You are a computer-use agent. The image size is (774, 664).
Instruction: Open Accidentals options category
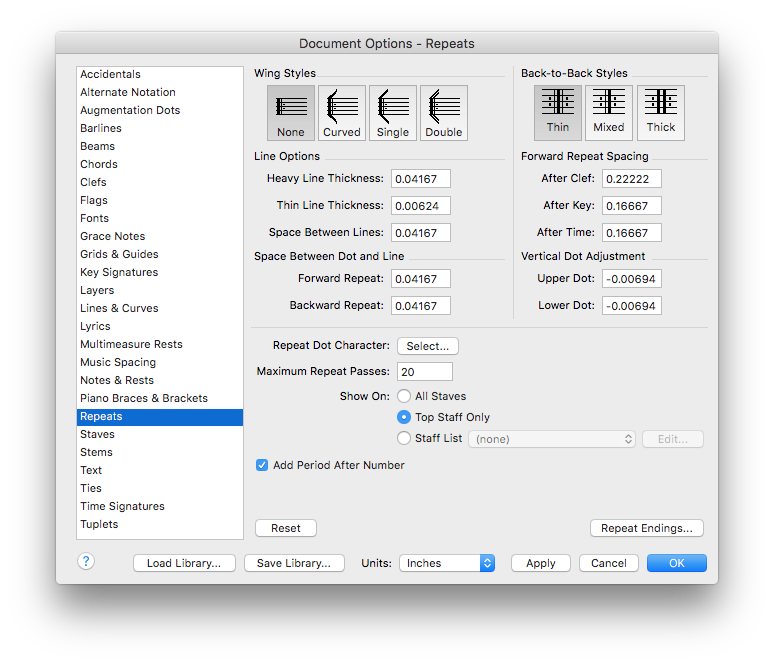[159, 74]
